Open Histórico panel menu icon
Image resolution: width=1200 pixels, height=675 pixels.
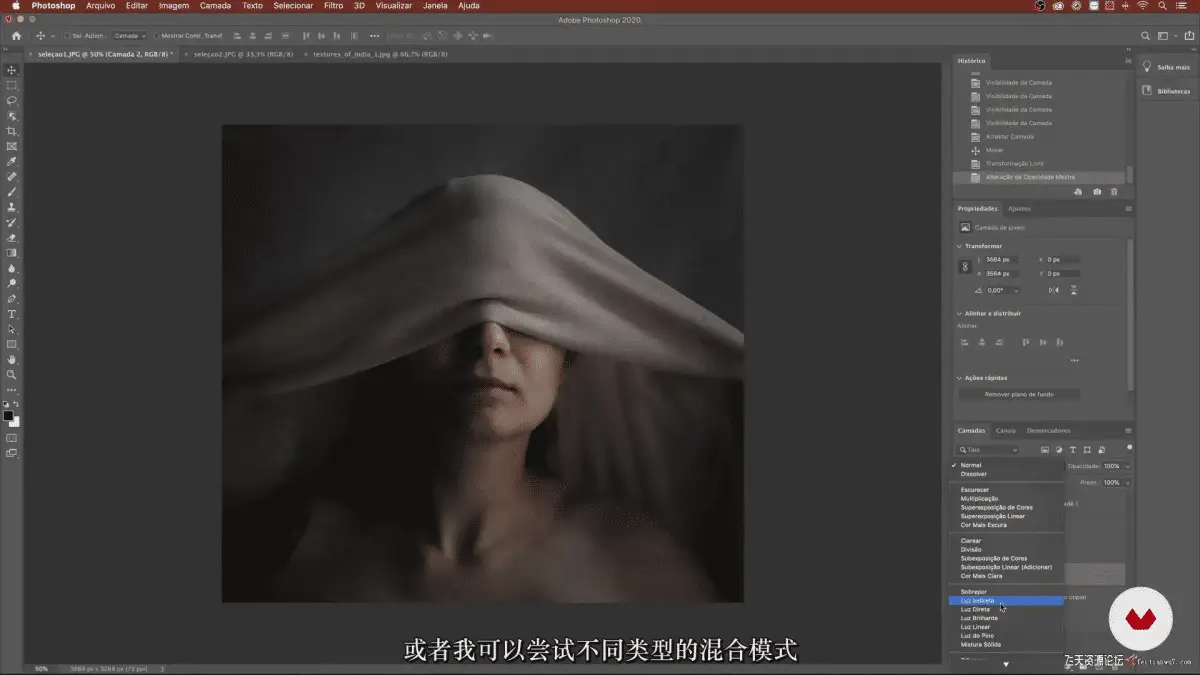[1129, 61]
